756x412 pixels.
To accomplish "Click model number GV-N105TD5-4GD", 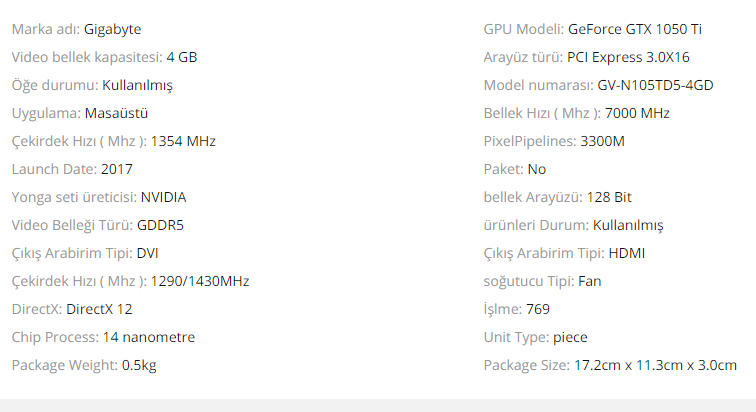I will point(655,85).
